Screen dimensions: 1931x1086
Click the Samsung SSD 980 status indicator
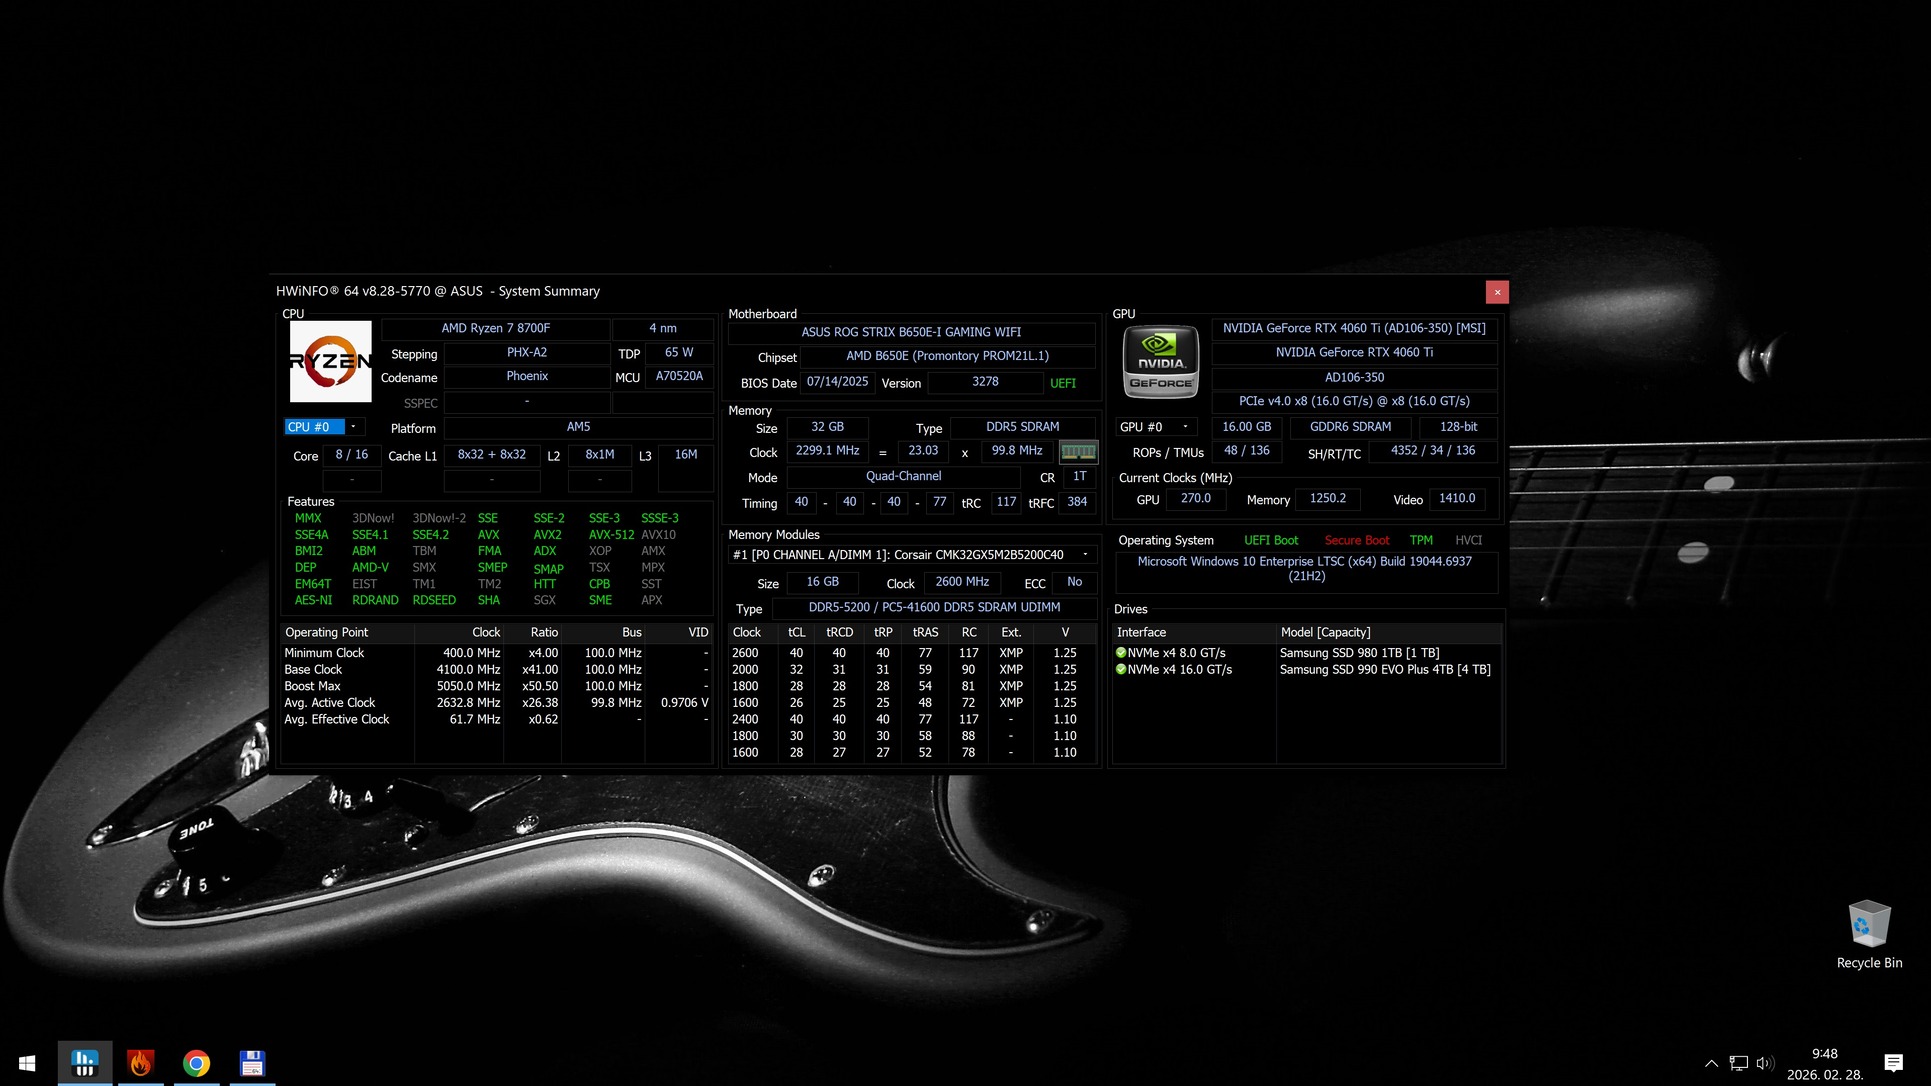coord(1121,653)
